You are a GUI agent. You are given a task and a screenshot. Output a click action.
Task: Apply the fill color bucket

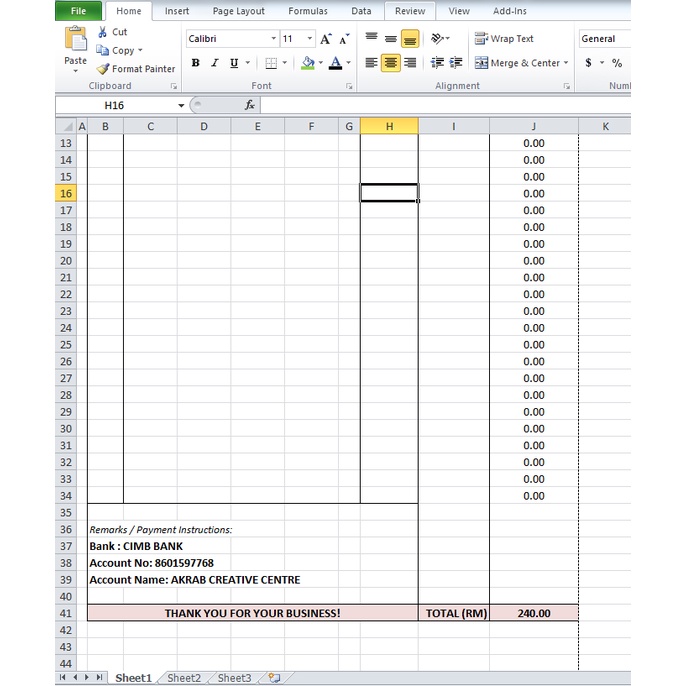(x=308, y=63)
